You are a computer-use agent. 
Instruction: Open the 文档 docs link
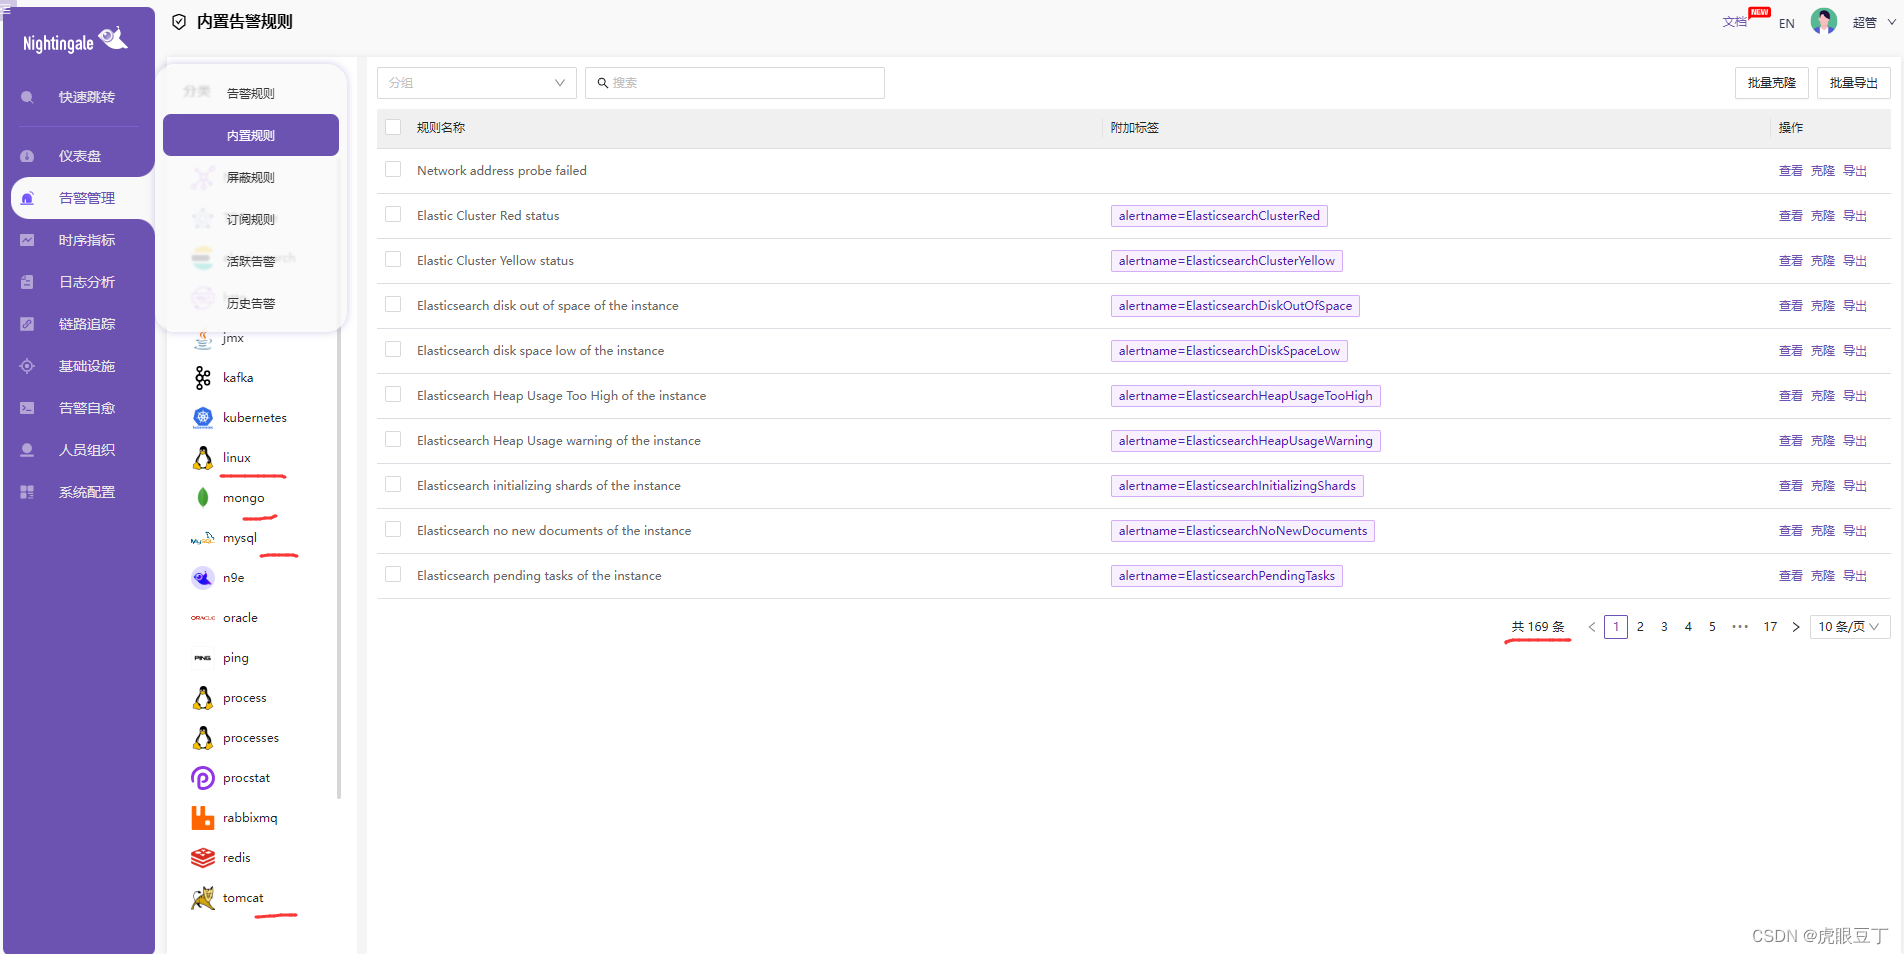click(1734, 22)
